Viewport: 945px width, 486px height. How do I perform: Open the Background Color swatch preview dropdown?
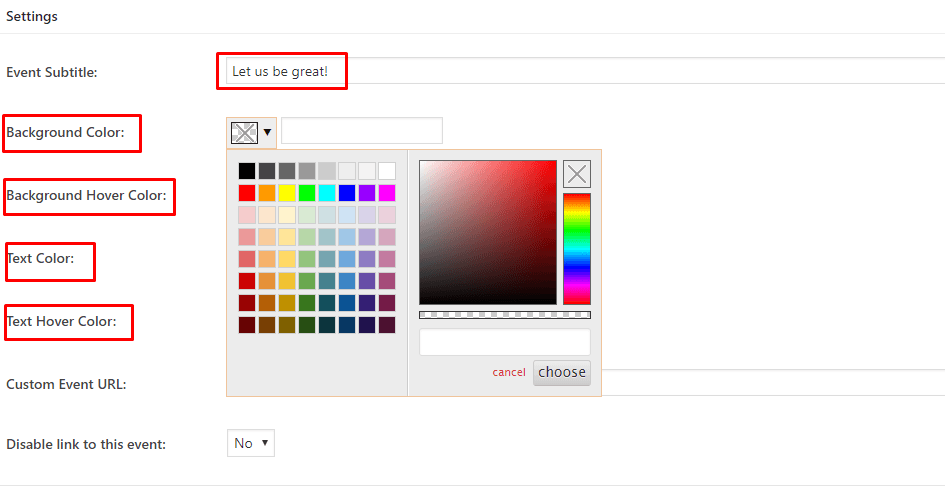point(251,132)
